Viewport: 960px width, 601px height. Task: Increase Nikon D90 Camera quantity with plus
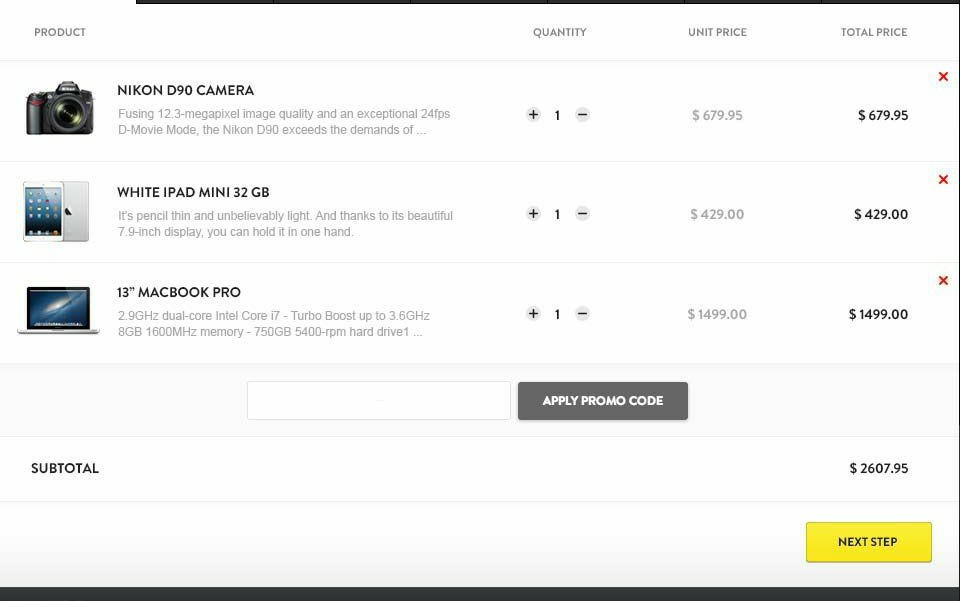tap(533, 114)
